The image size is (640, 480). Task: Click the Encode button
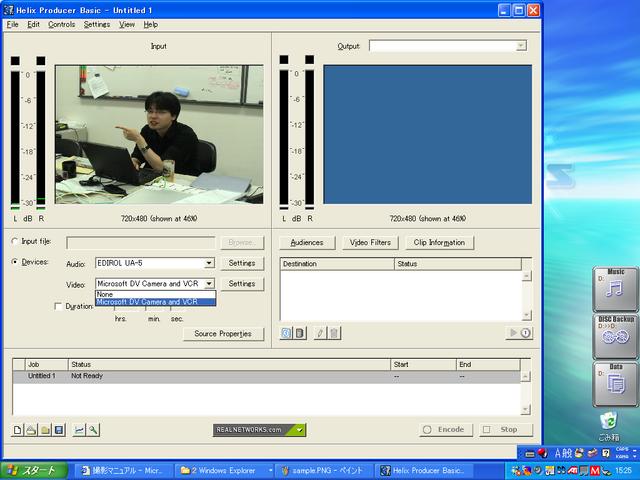coord(446,429)
